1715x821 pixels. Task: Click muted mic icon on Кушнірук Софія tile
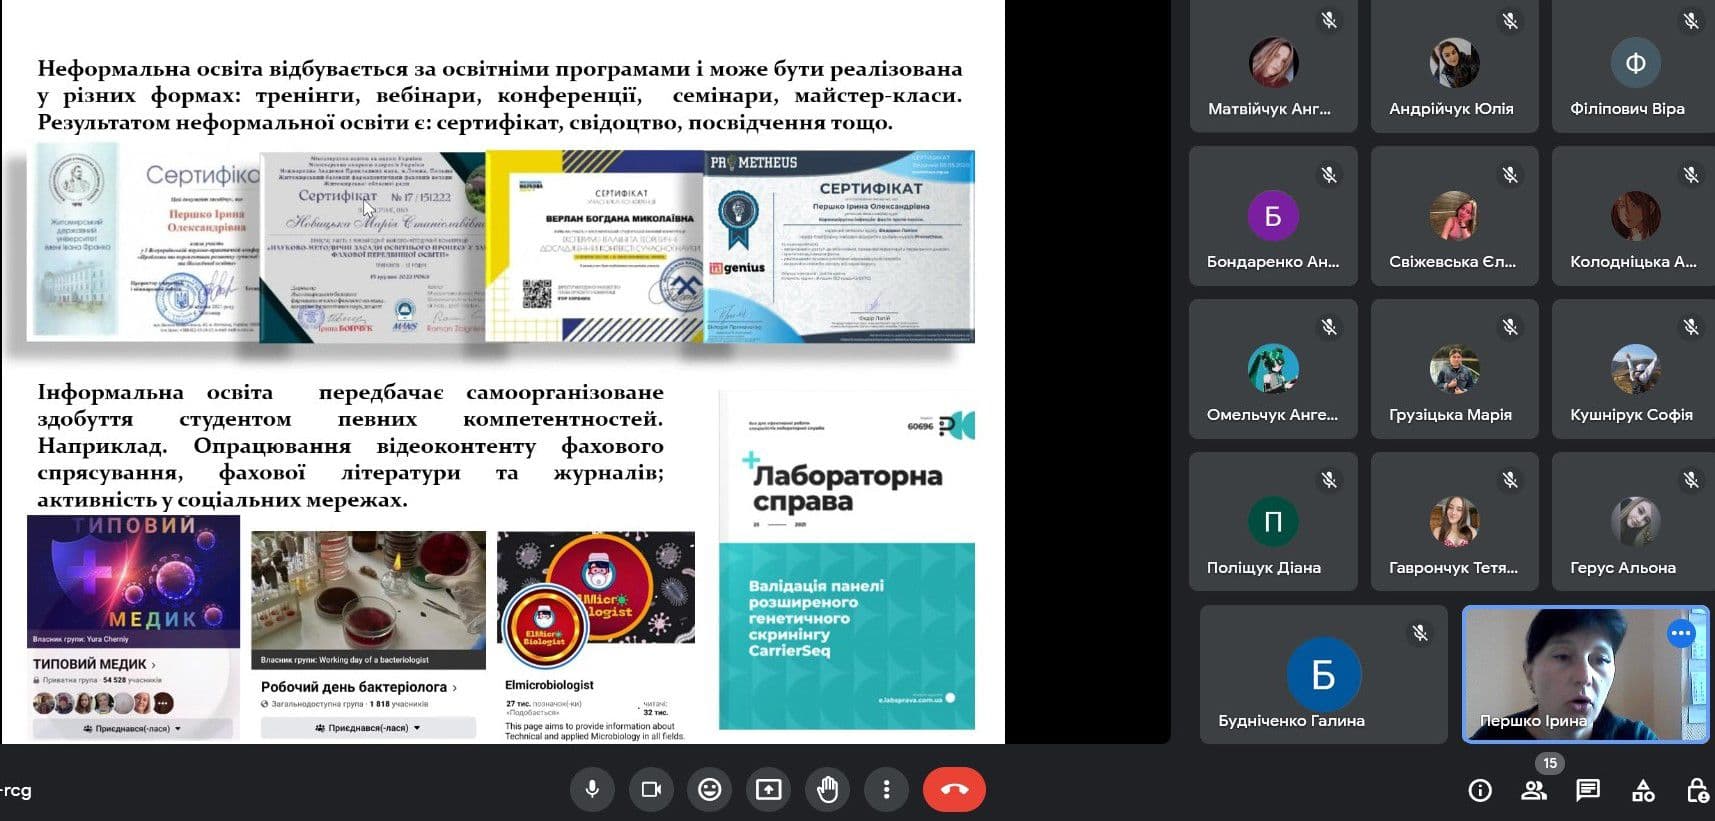tap(1691, 327)
